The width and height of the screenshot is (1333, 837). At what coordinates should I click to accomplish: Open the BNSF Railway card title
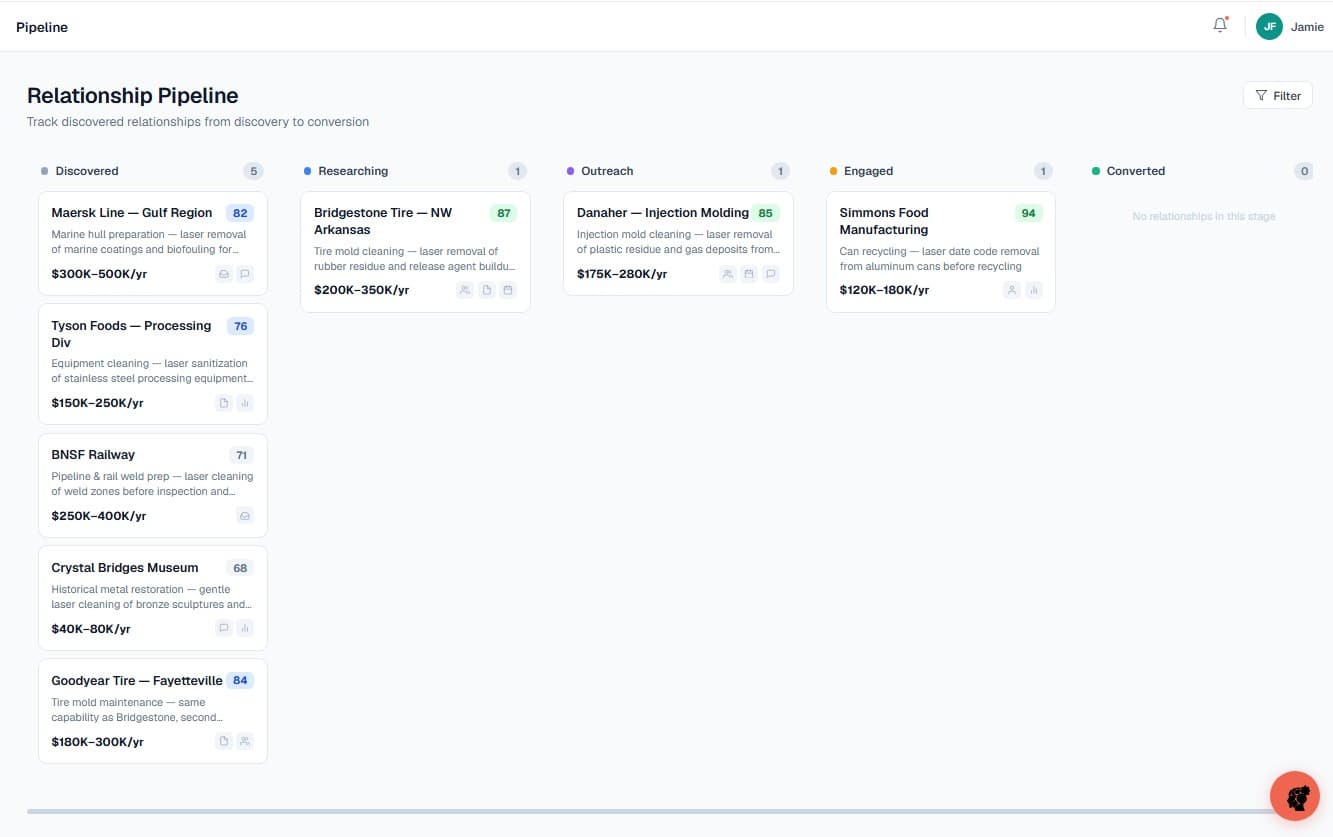(93, 455)
